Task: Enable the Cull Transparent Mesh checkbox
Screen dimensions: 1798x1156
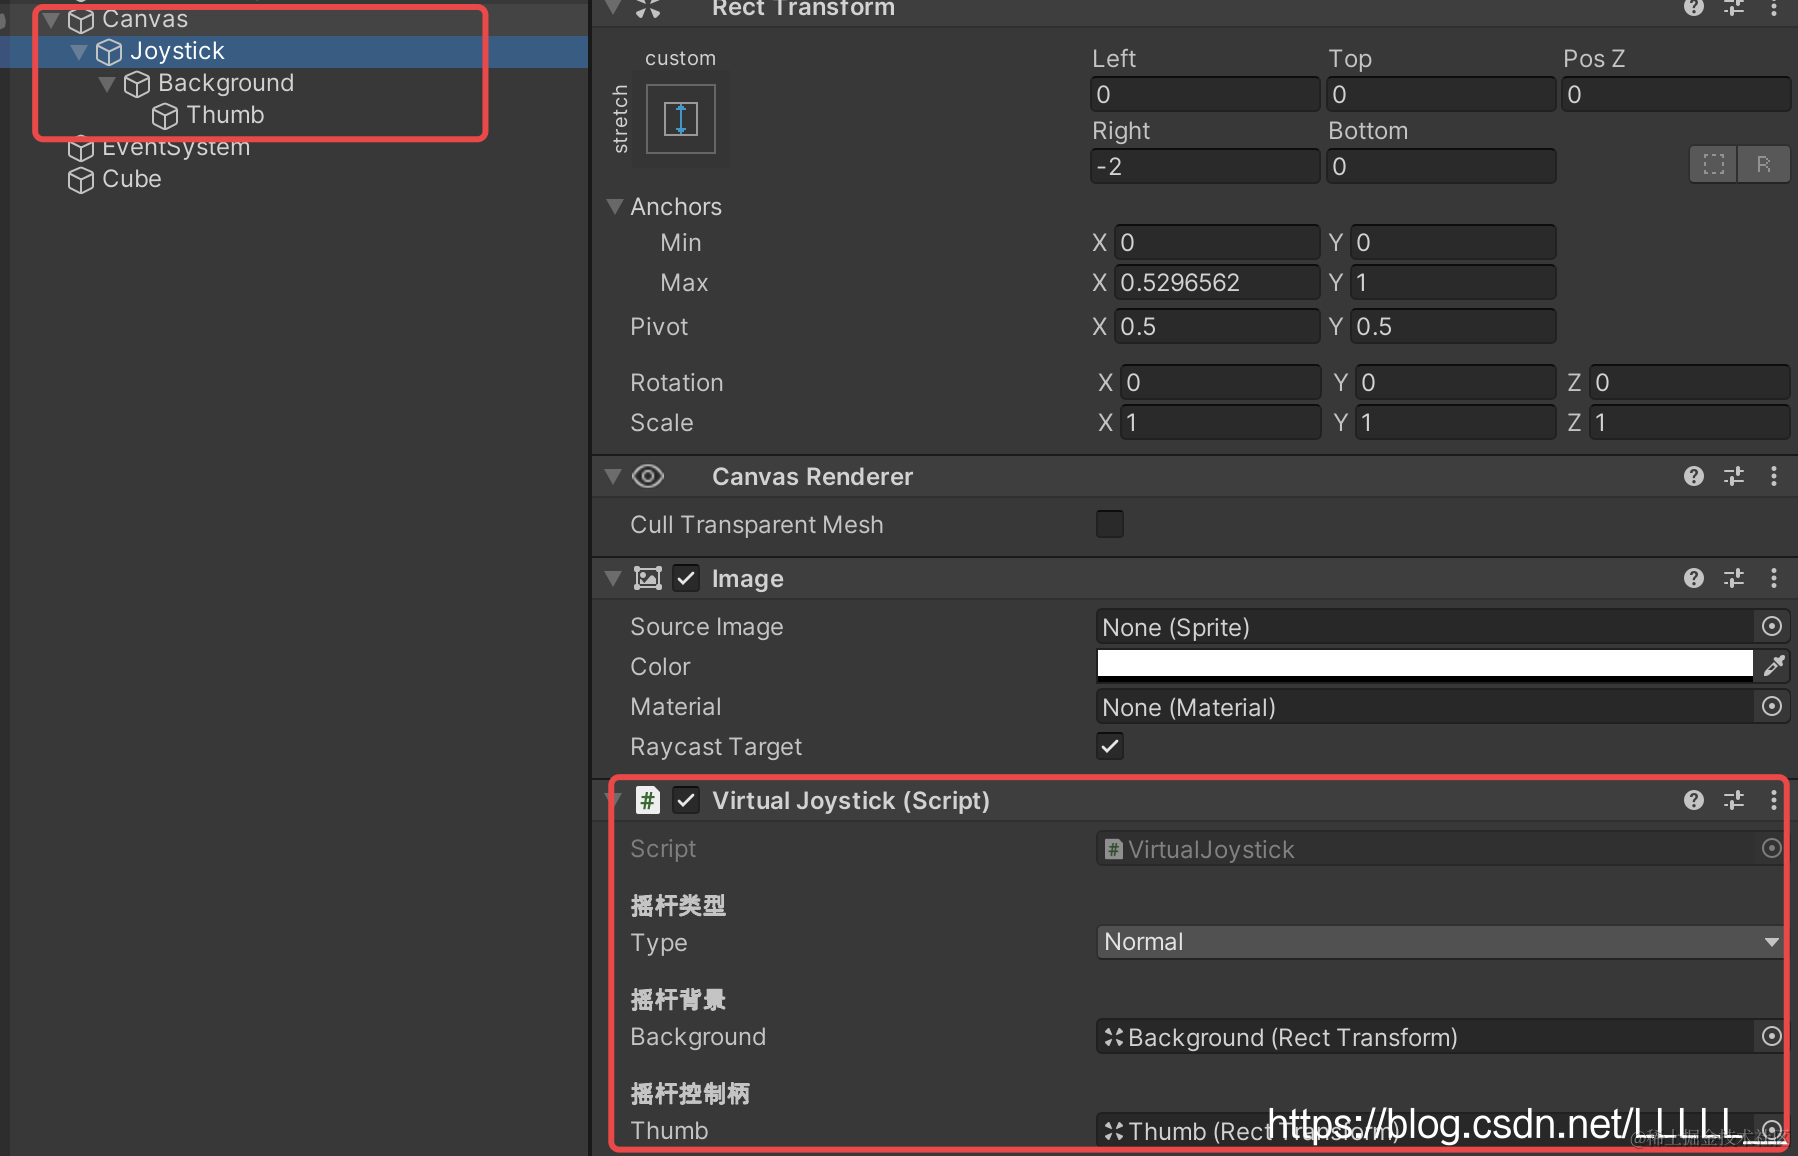Action: coord(1110,524)
